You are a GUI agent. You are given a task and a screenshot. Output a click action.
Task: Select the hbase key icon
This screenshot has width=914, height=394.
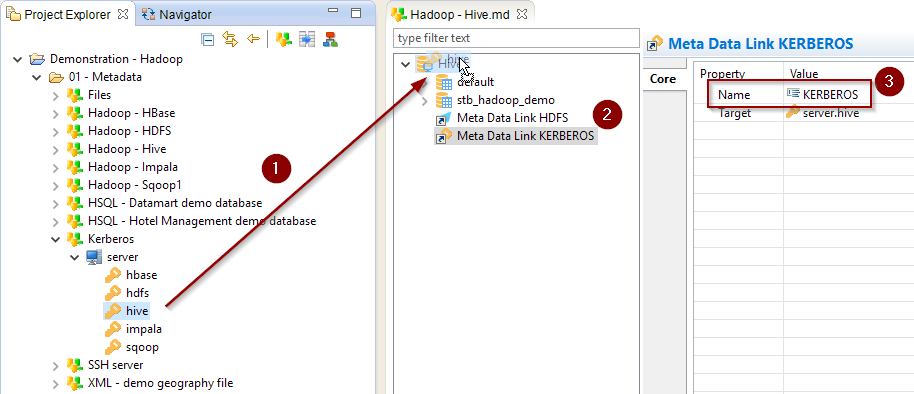tap(113, 275)
